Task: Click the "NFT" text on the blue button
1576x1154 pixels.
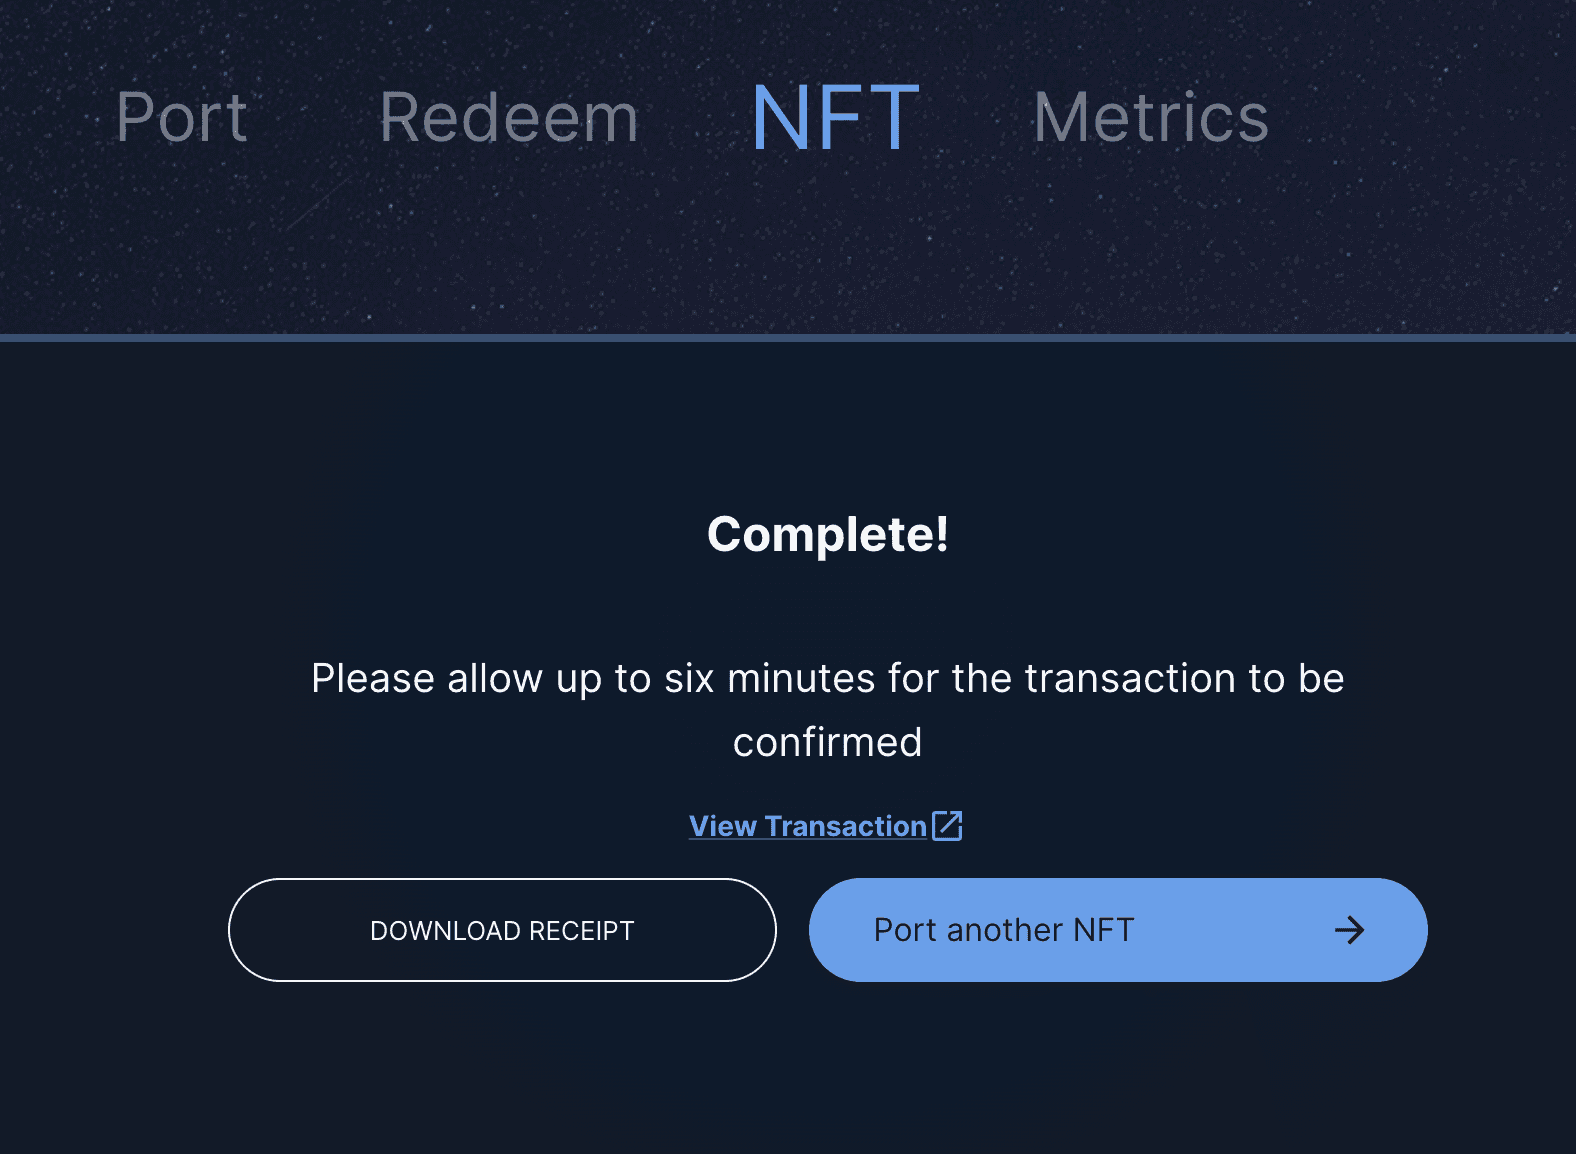Action: point(1103,930)
